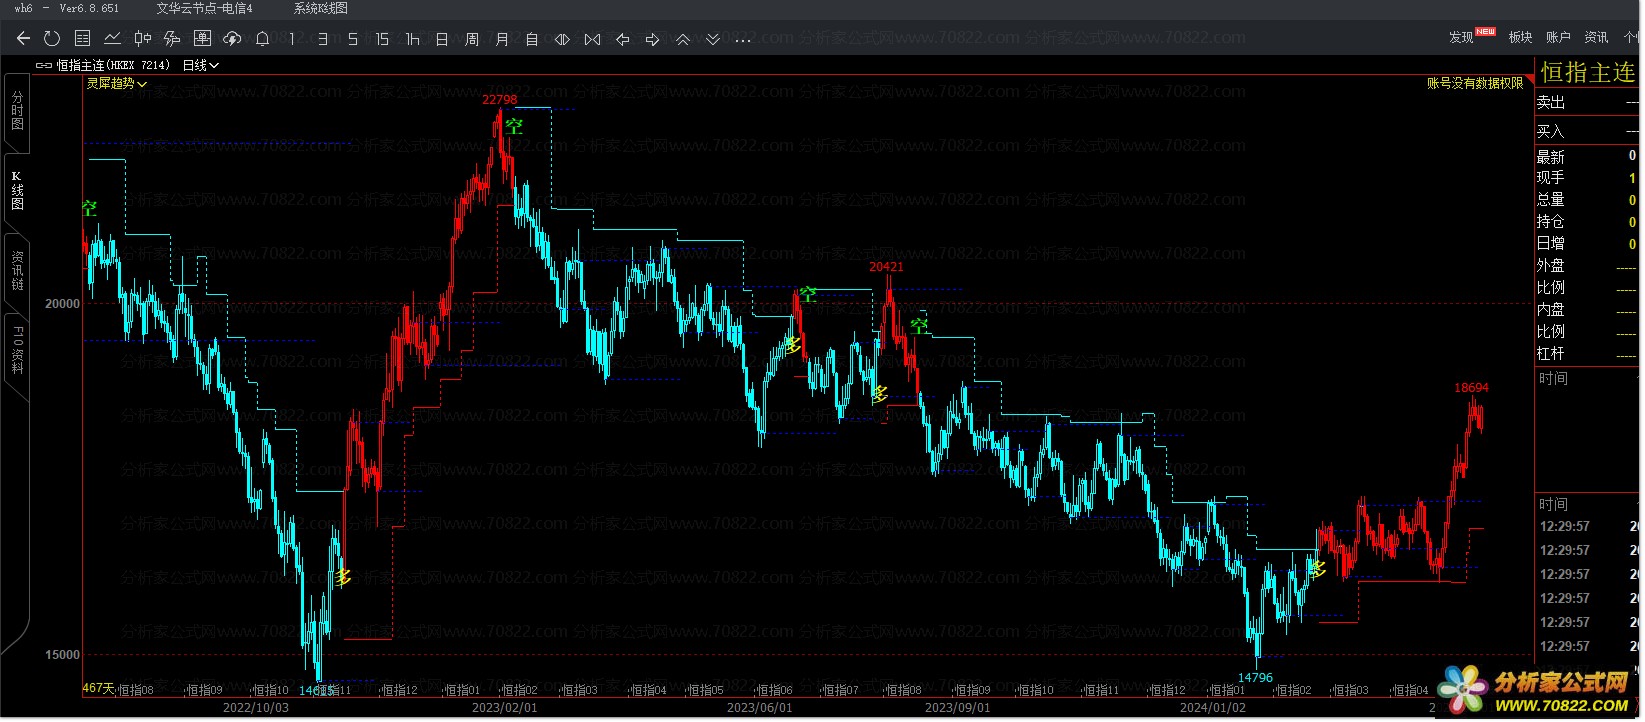Image resolution: width=1645 pixels, height=722 pixels.
Task: Expand the 灵犀趋势 indicator dropdown
Action: click(x=116, y=84)
